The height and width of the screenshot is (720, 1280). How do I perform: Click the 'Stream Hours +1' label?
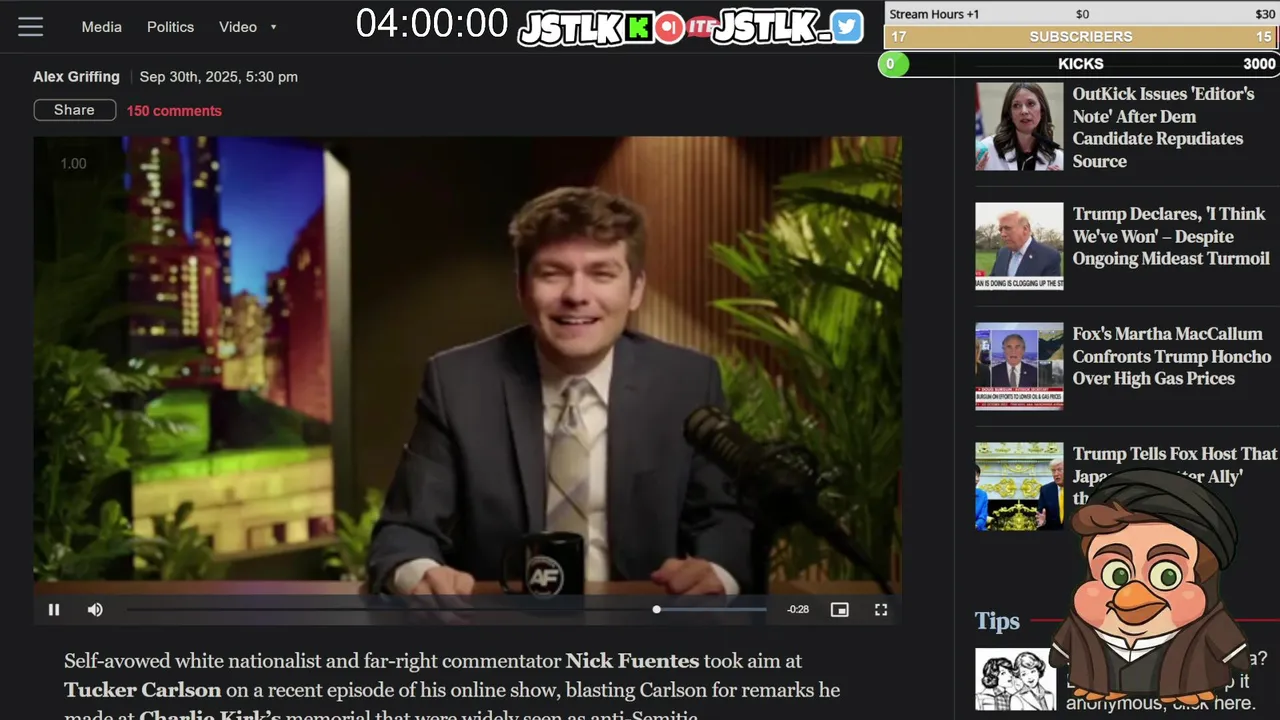(x=934, y=14)
